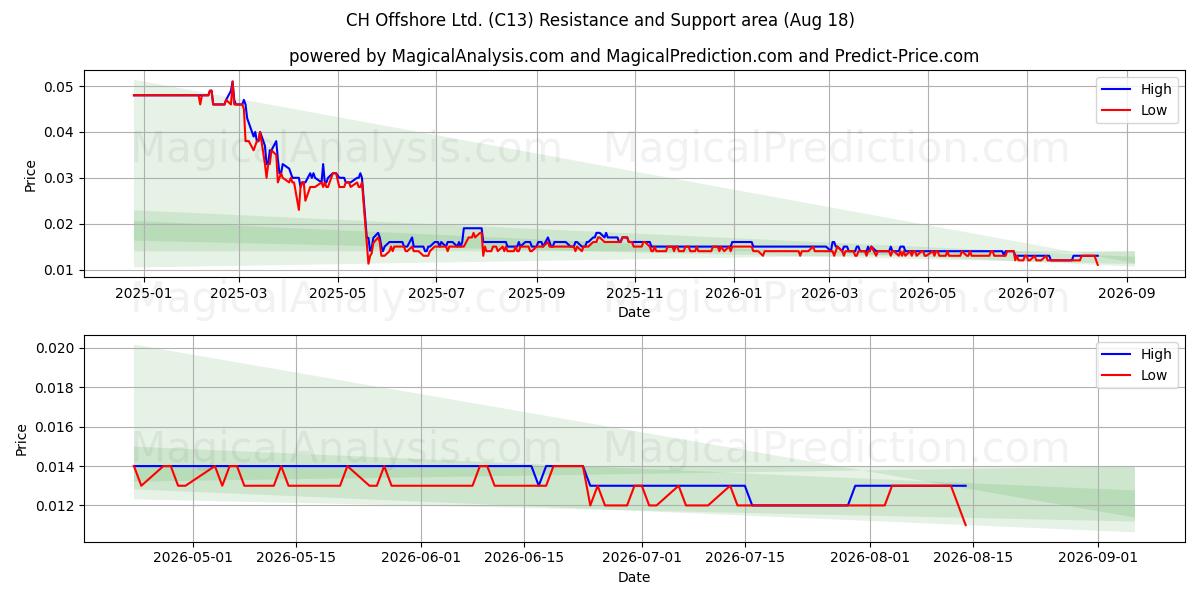The width and height of the screenshot is (1200, 600).
Task: Click the '2026-05' x-axis label in the top chart
Action: click(x=926, y=293)
